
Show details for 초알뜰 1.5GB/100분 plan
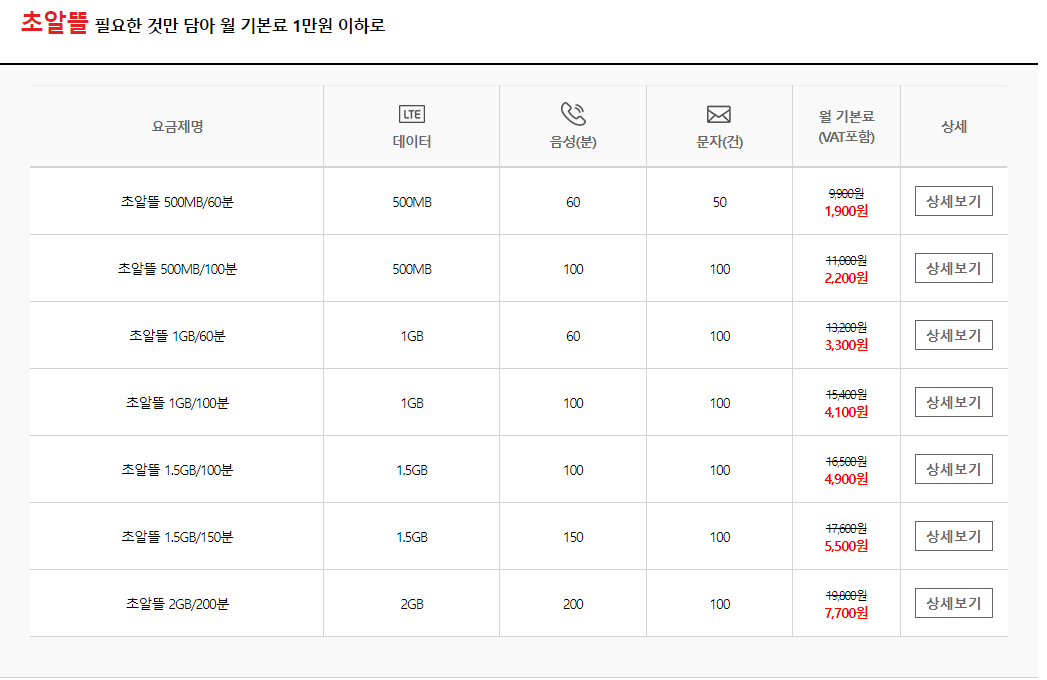pos(954,469)
